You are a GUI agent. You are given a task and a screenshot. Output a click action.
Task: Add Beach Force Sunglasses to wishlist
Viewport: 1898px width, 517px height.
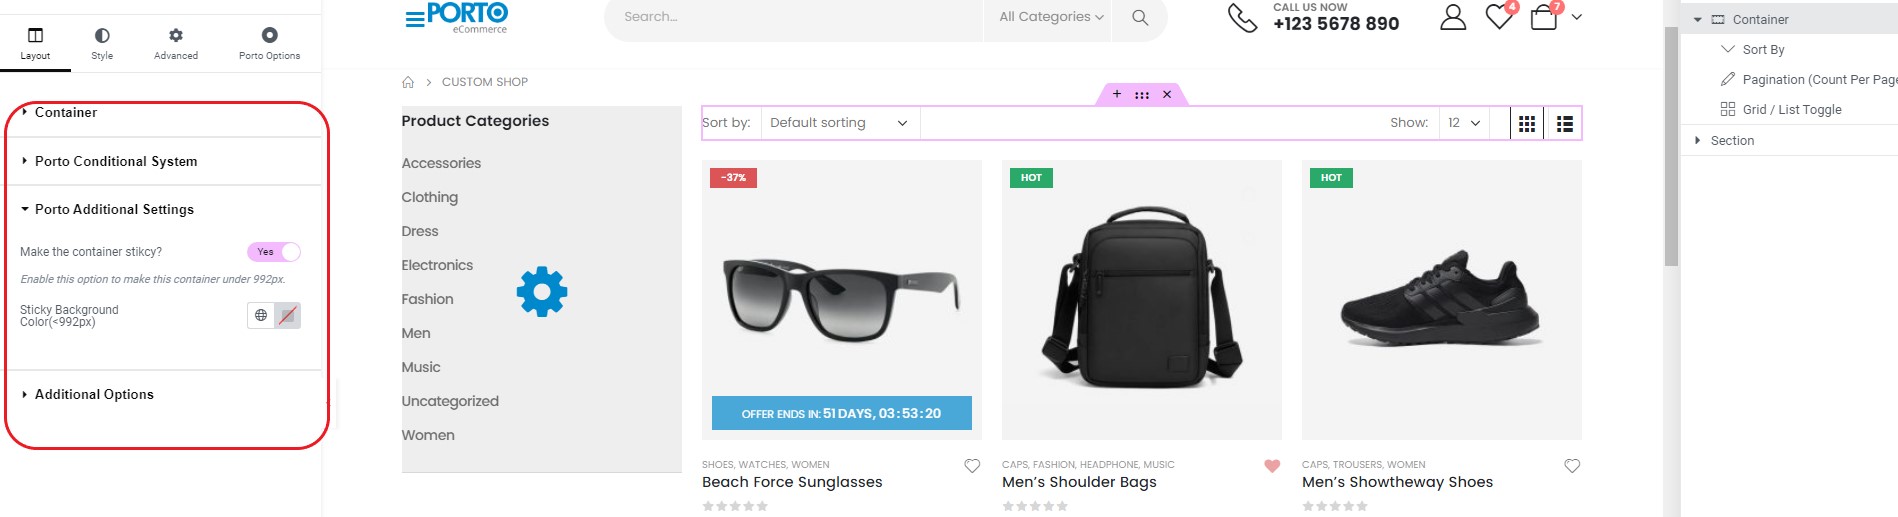click(972, 466)
